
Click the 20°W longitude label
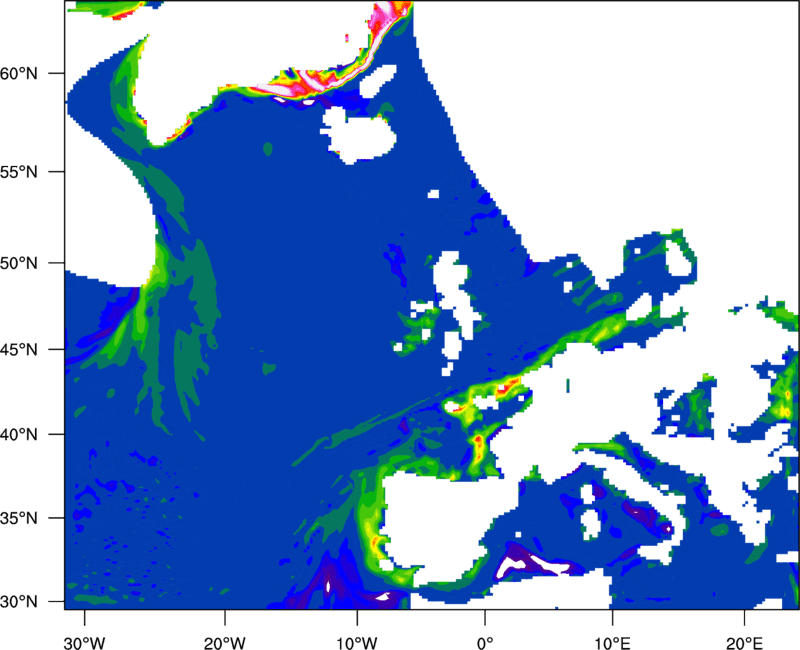click(225, 643)
